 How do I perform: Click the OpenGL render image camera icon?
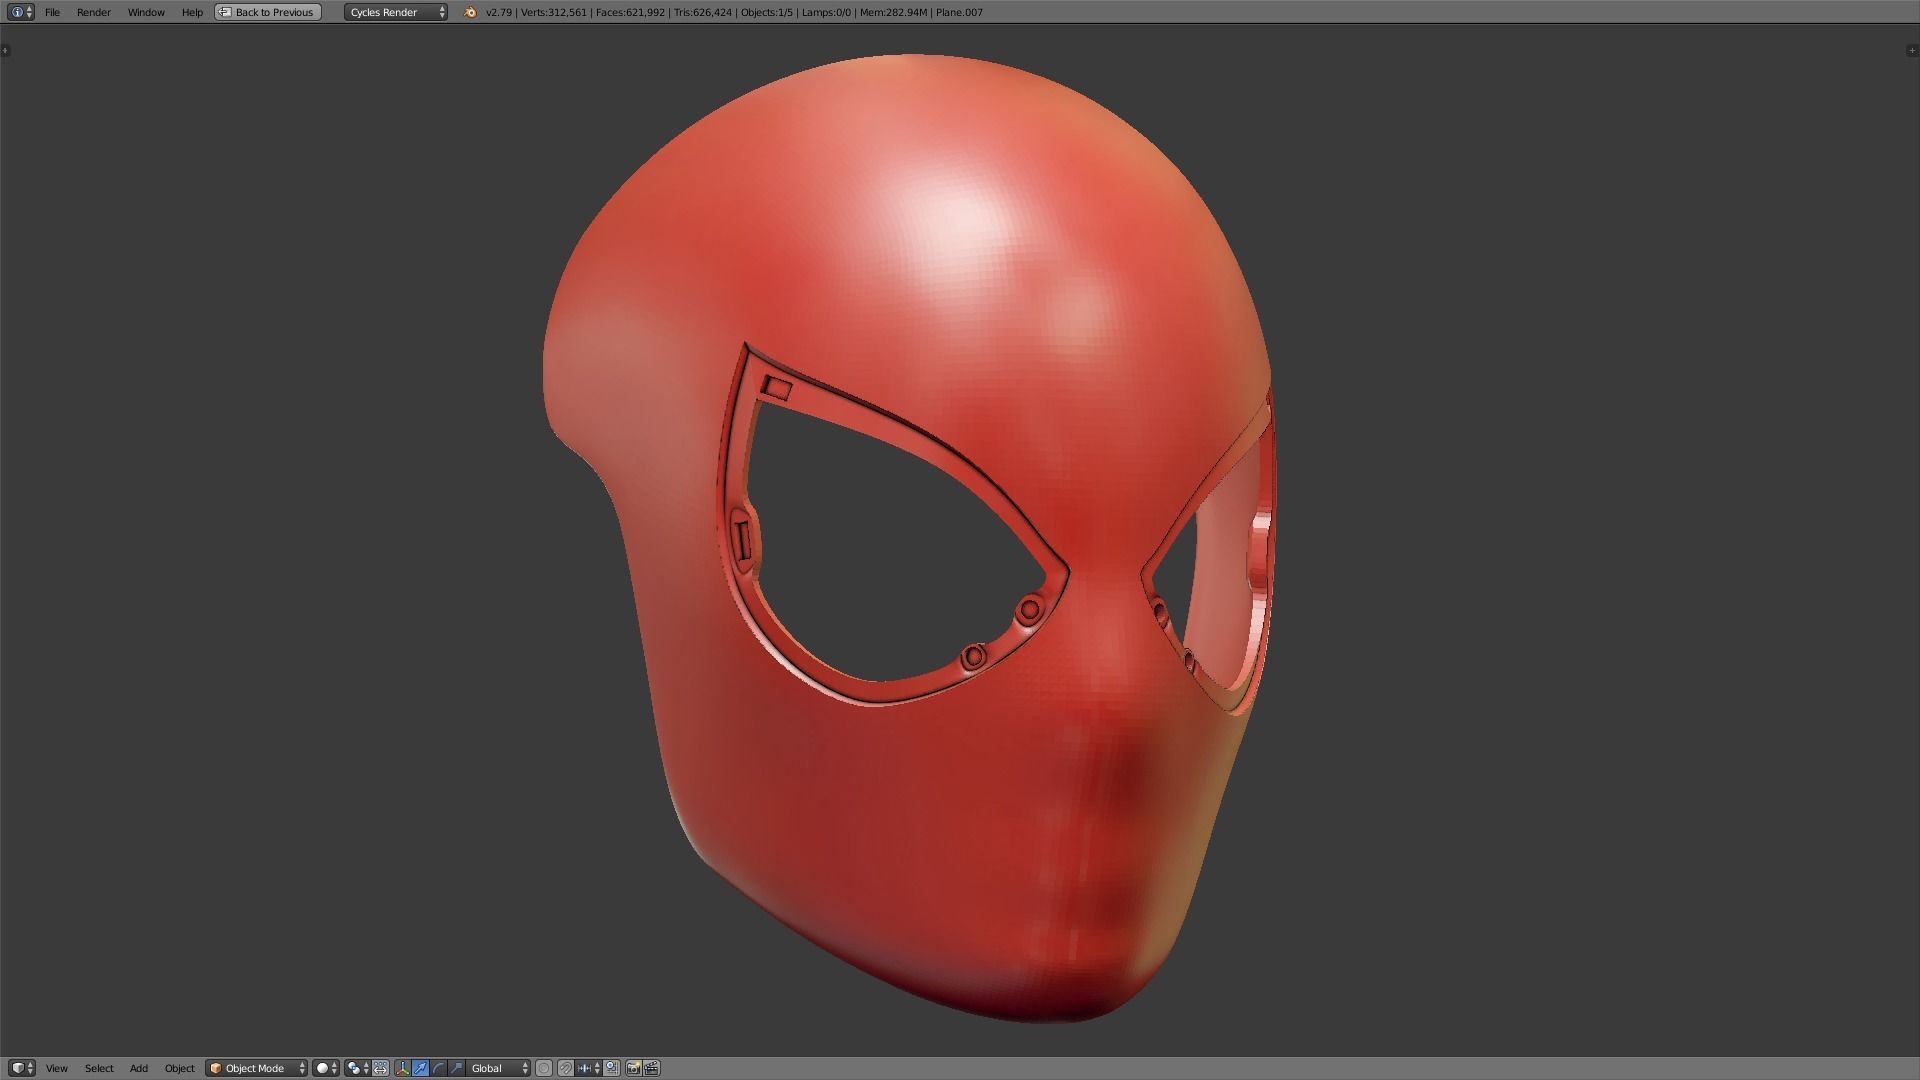pyautogui.click(x=634, y=1068)
